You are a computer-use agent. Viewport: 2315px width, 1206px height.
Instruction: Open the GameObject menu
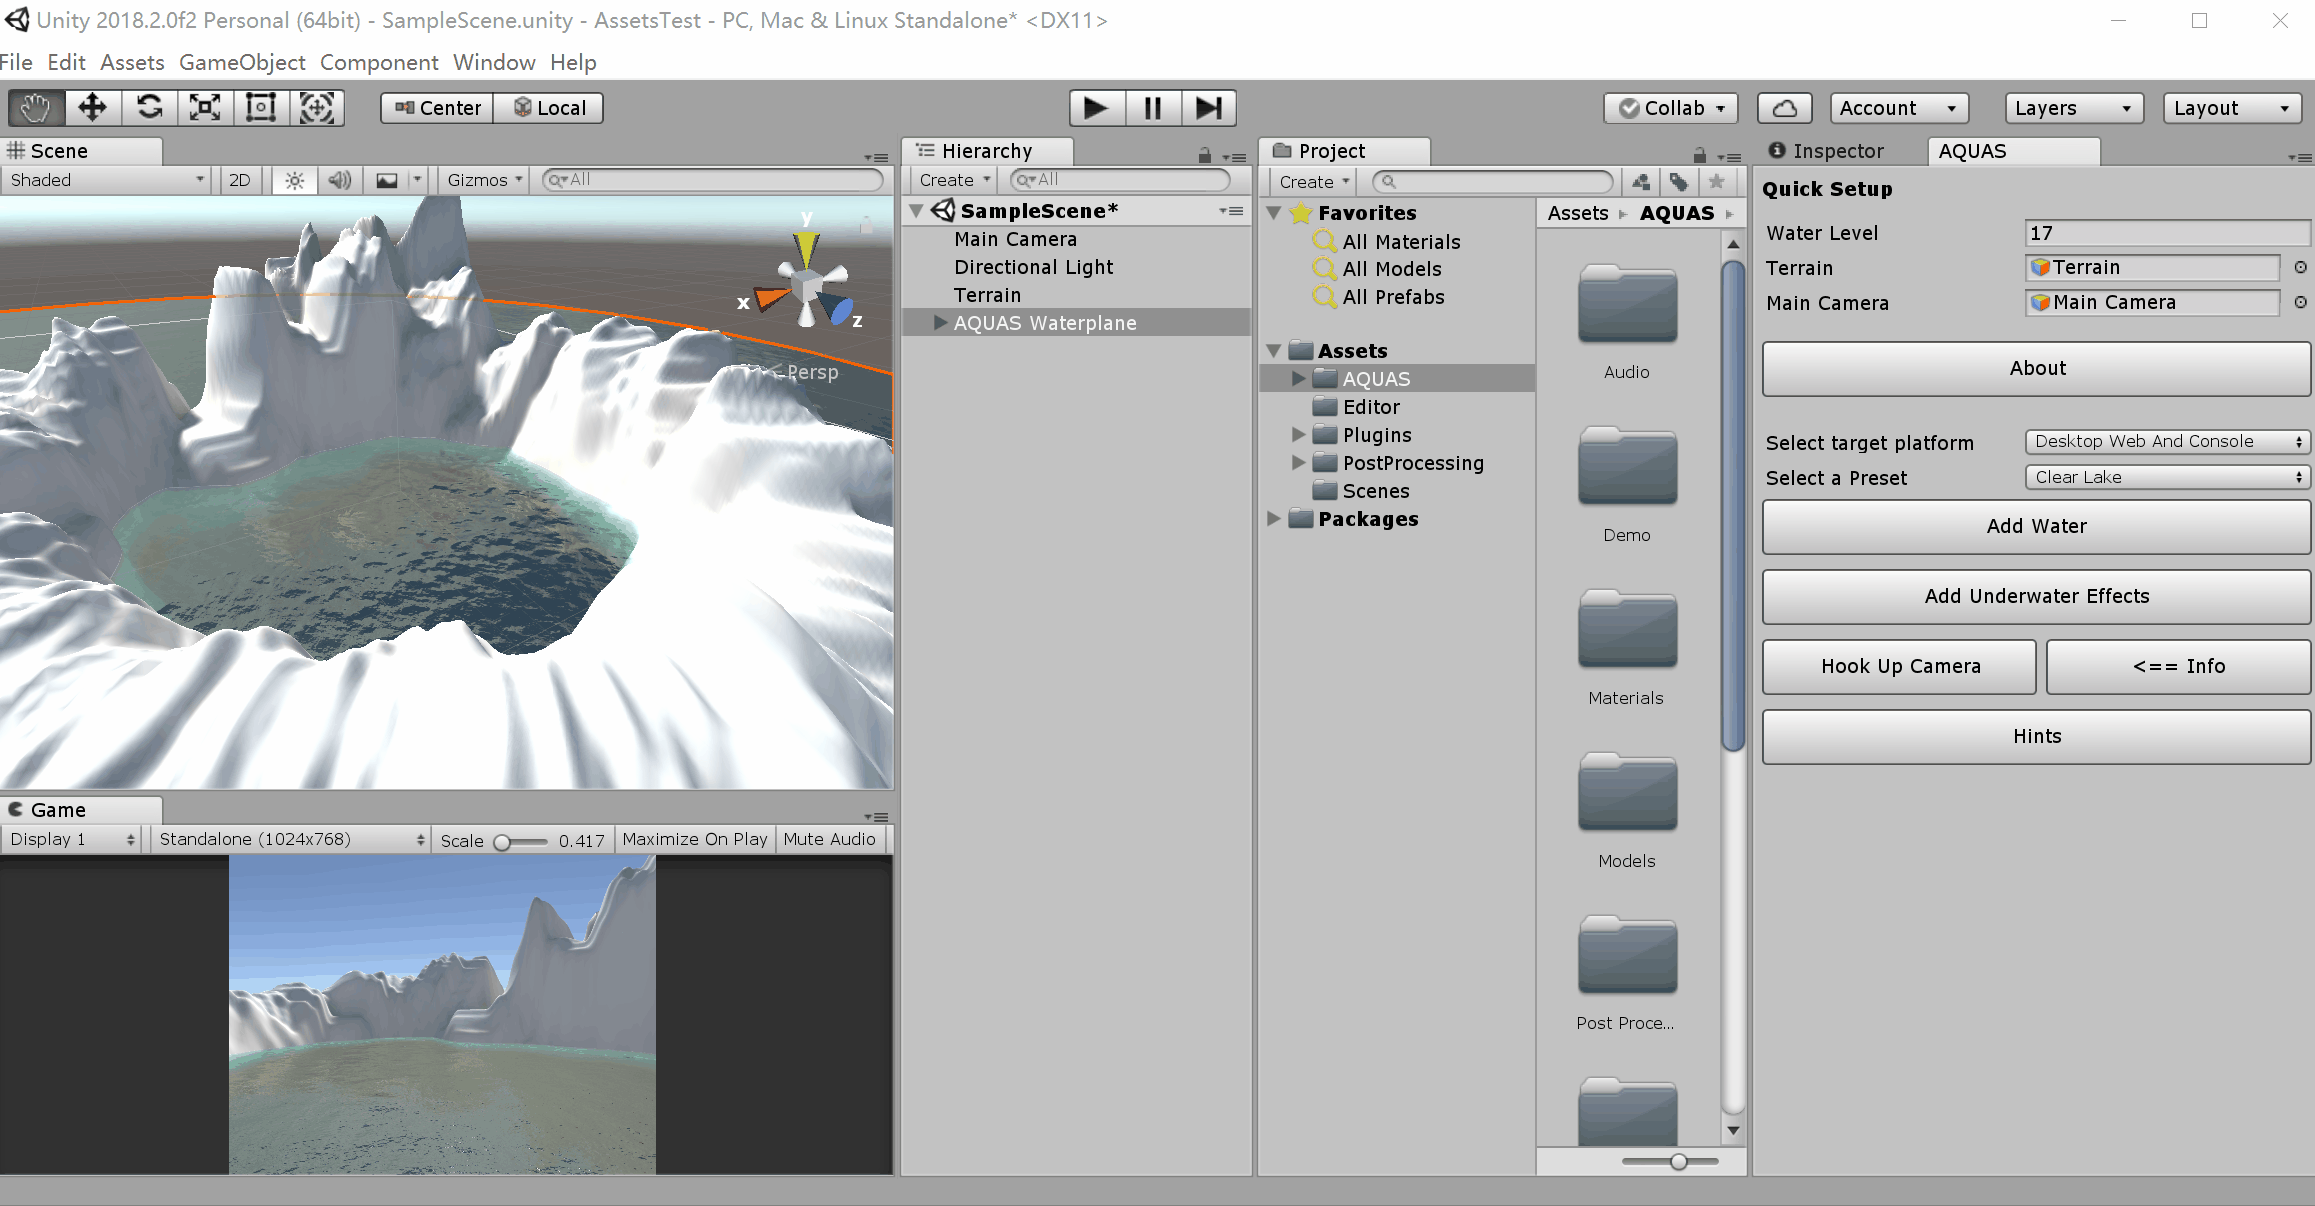click(x=242, y=62)
